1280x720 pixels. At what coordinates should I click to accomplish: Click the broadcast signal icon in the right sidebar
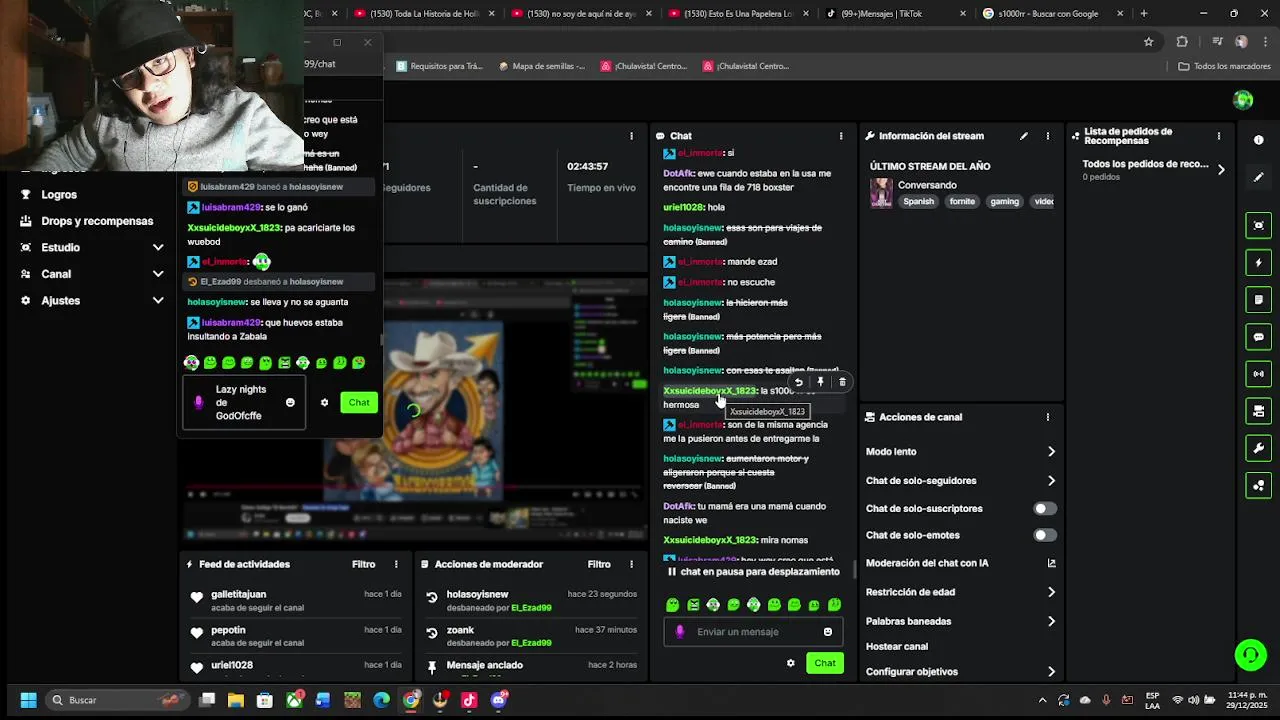pos(1259,374)
